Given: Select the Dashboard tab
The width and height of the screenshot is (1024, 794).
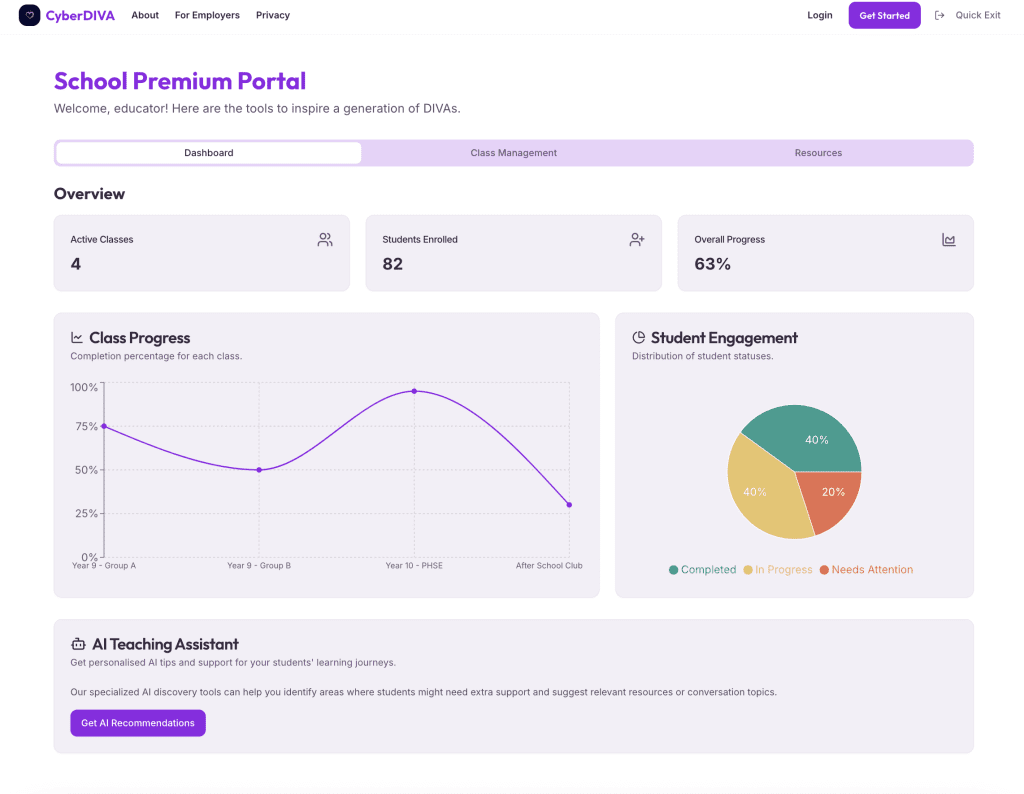Looking at the screenshot, I should pos(209,153).
